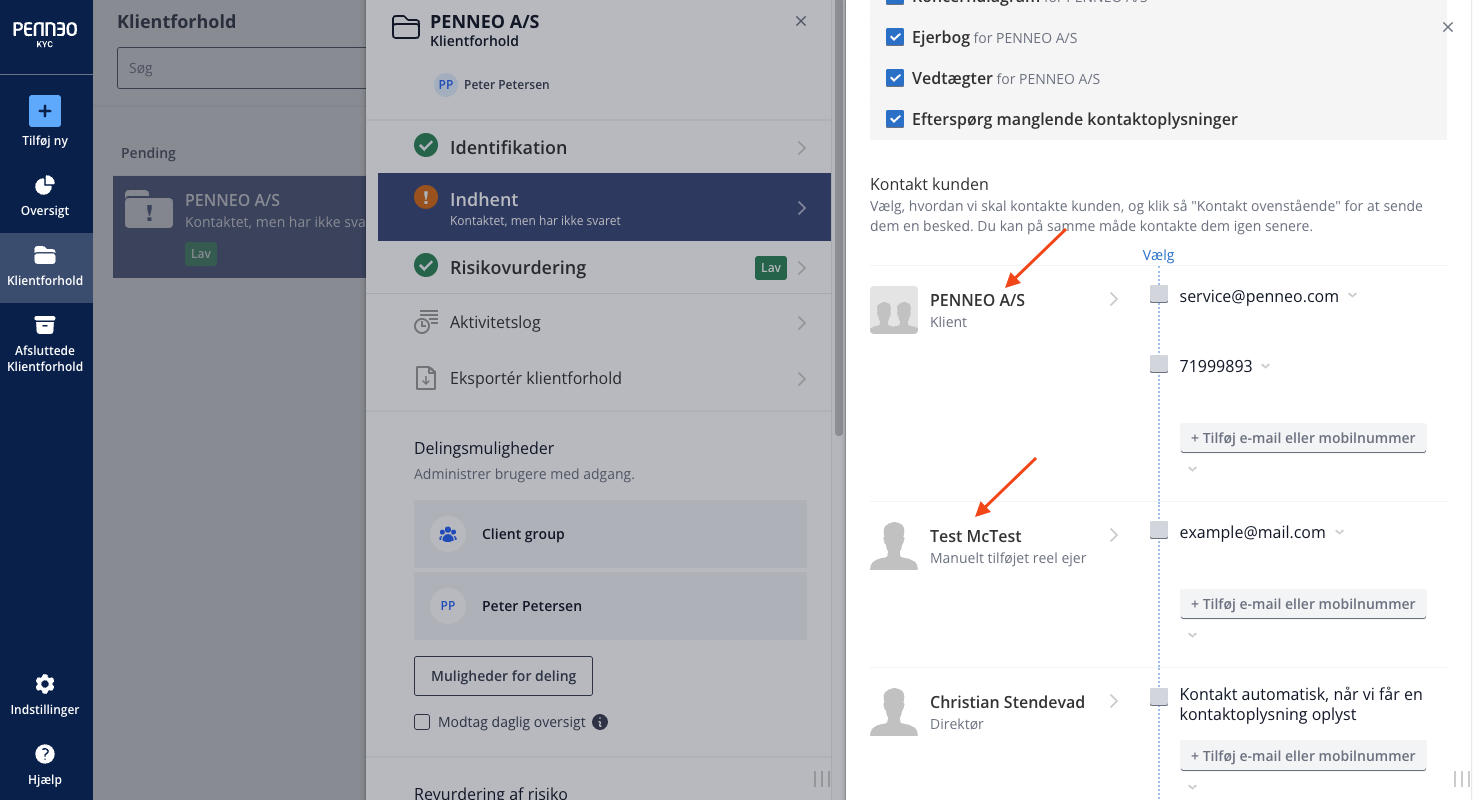Click the info icon beside Modtag daglig oversigt
The width and height of the screenshot is (1473, 800).
600,722
